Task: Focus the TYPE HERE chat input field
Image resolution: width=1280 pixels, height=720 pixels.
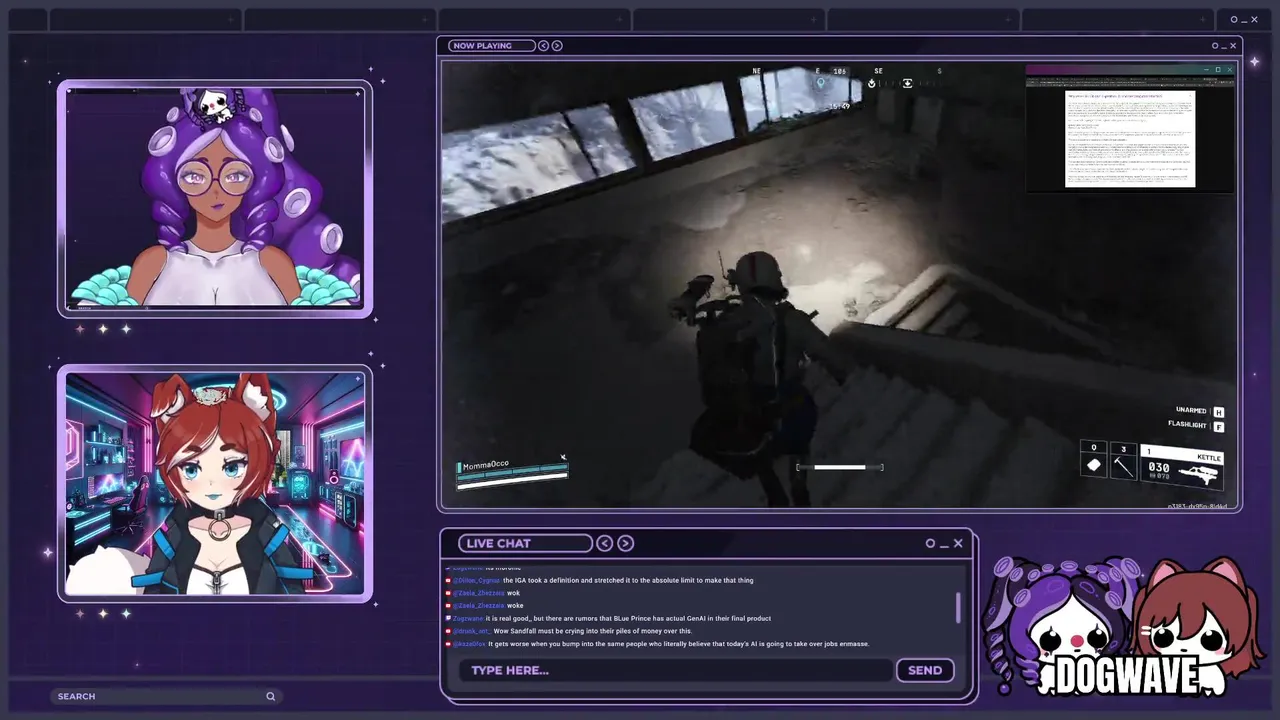Action: click(x=676, y=670)
